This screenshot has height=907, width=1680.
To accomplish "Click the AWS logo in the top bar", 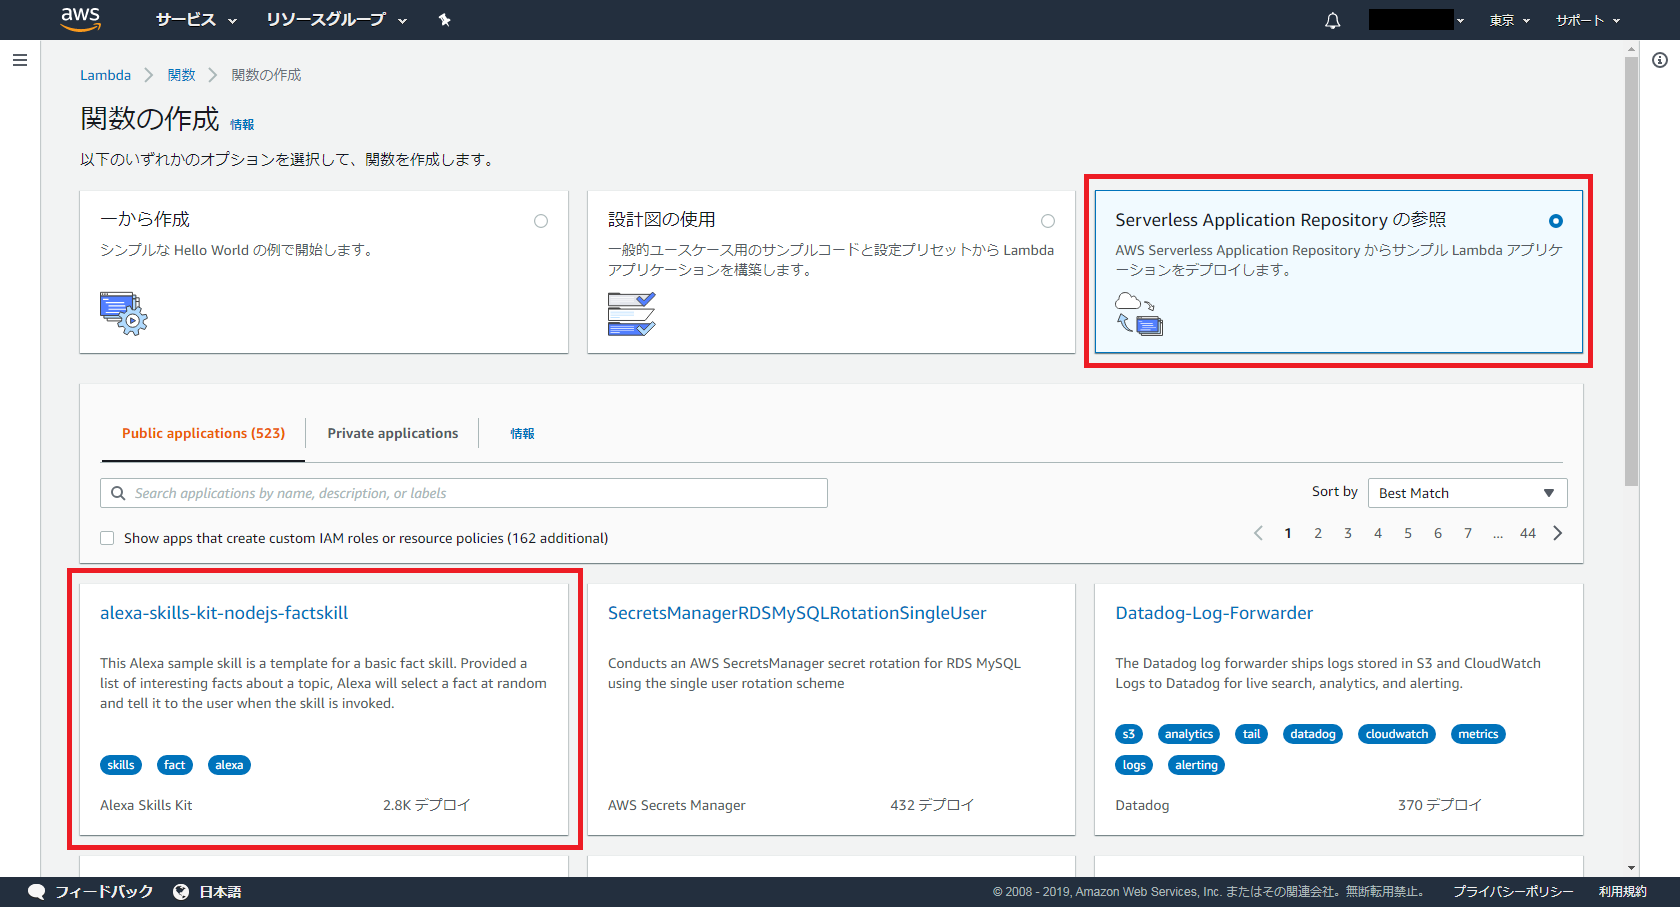I will 80,19.
